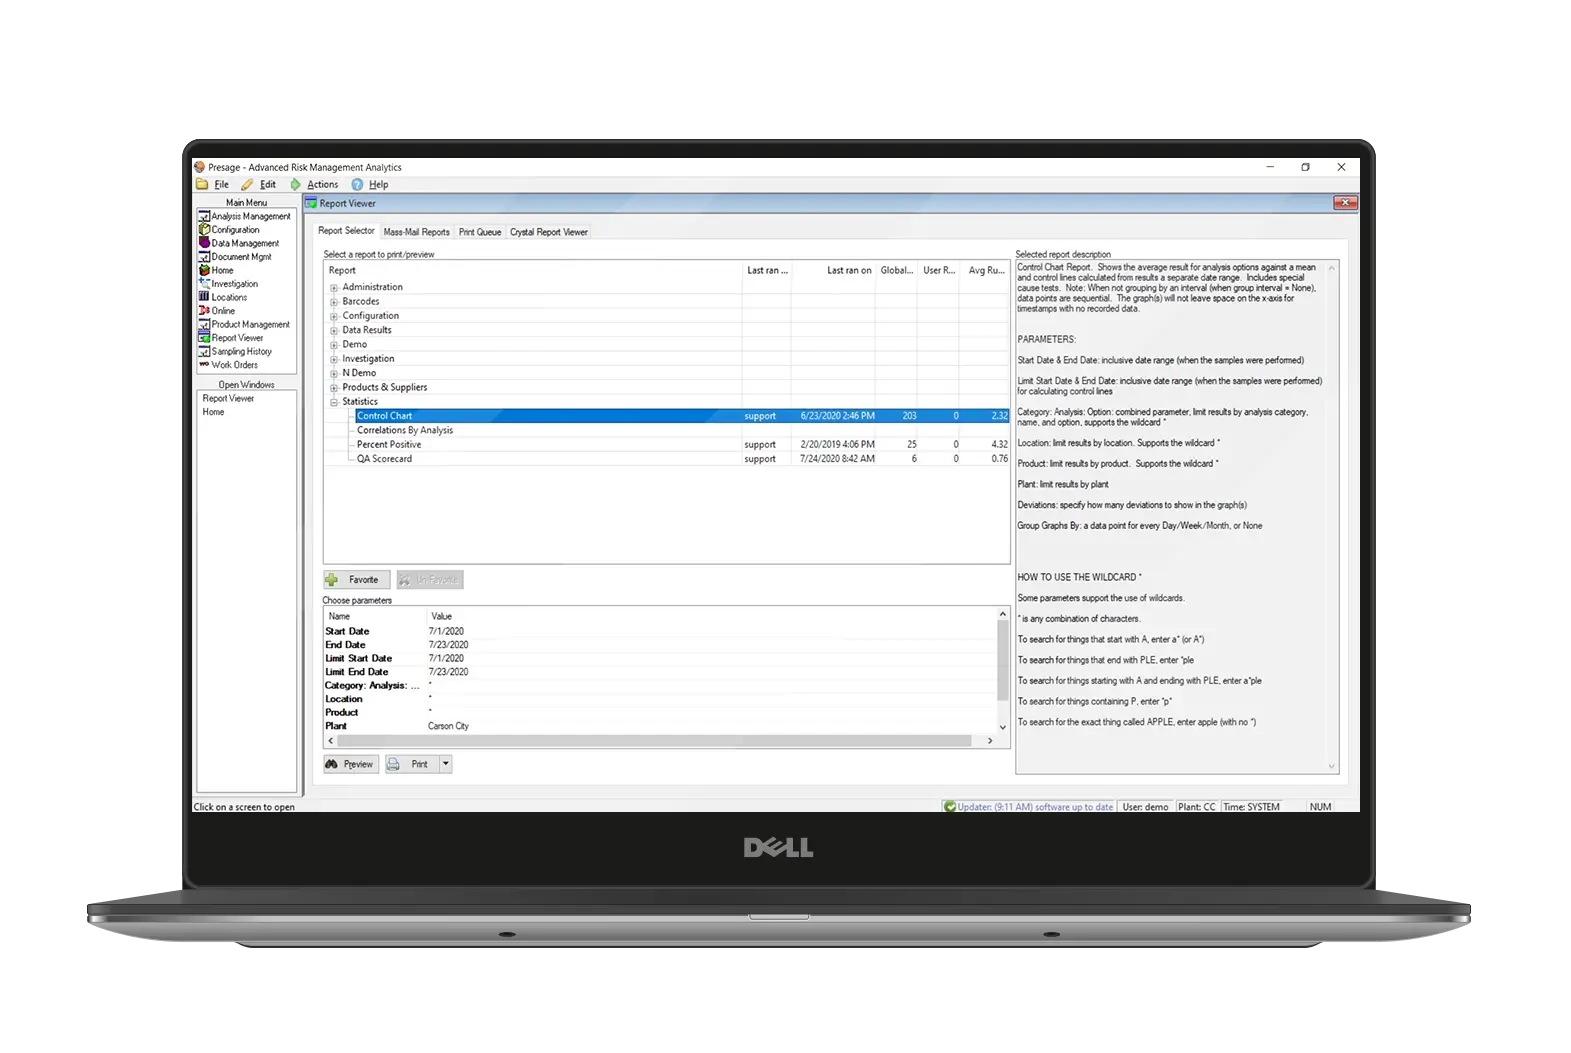Click the parameters list scroll-up arrow
Screen dimensions: 1571x1053
(x=1003, y=614)
